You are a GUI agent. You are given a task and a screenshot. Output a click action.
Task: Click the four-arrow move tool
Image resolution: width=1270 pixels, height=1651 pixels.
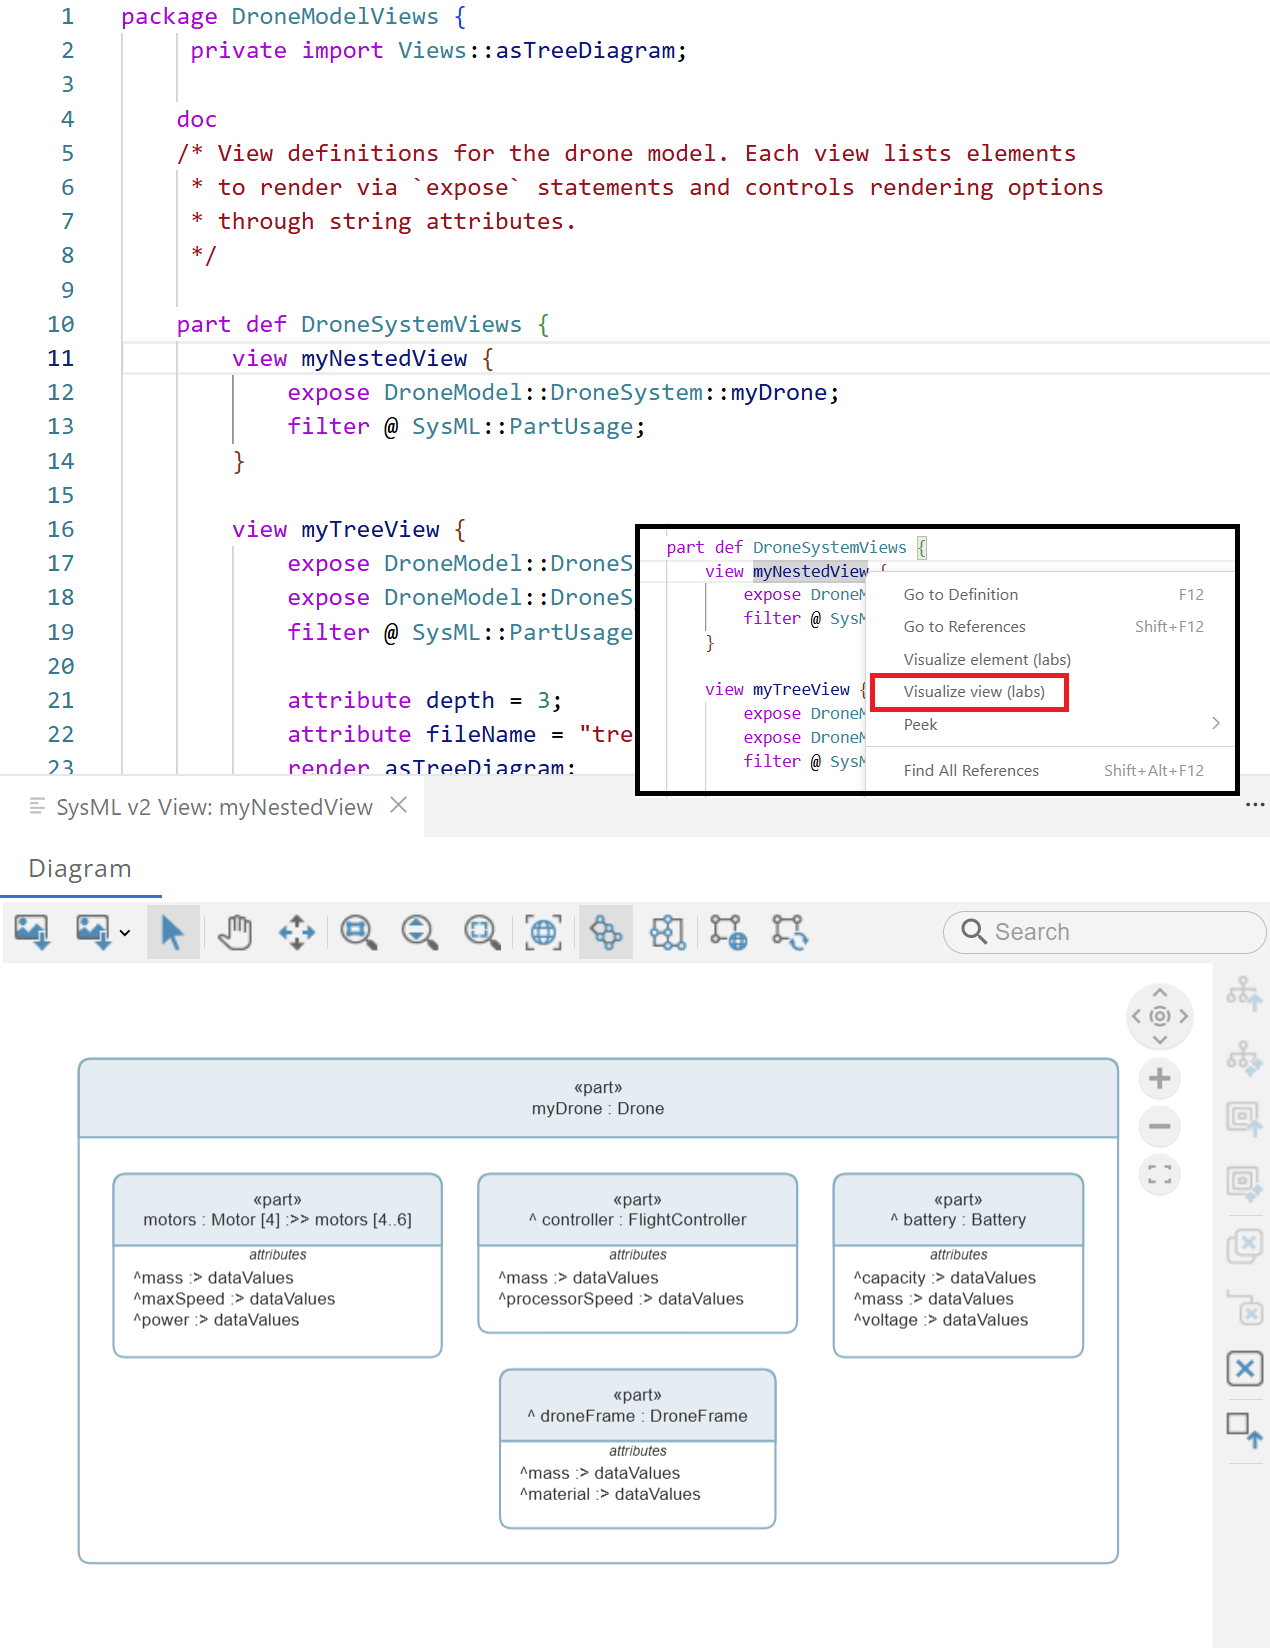coord(297,932)
